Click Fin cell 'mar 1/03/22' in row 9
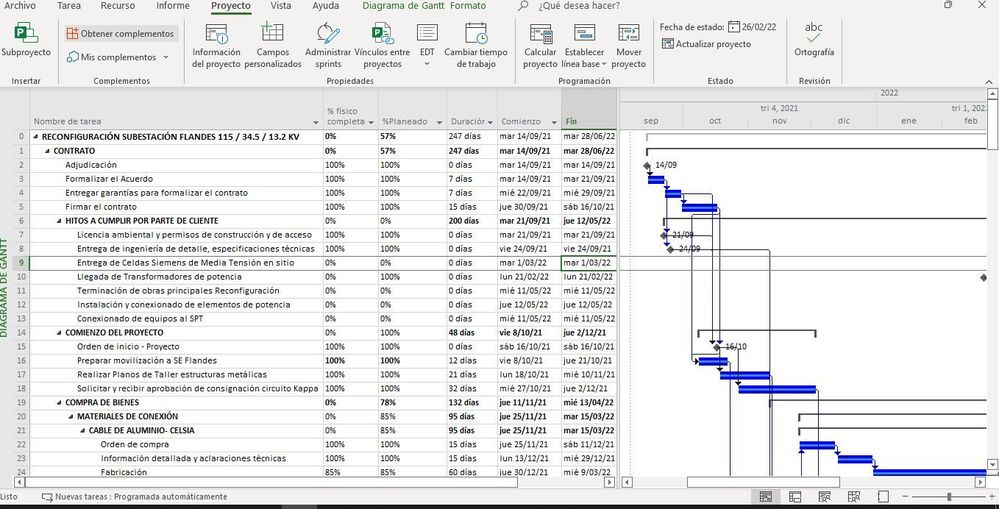The image size is (999, 509). pyautogui.click(x=589, y=263)
